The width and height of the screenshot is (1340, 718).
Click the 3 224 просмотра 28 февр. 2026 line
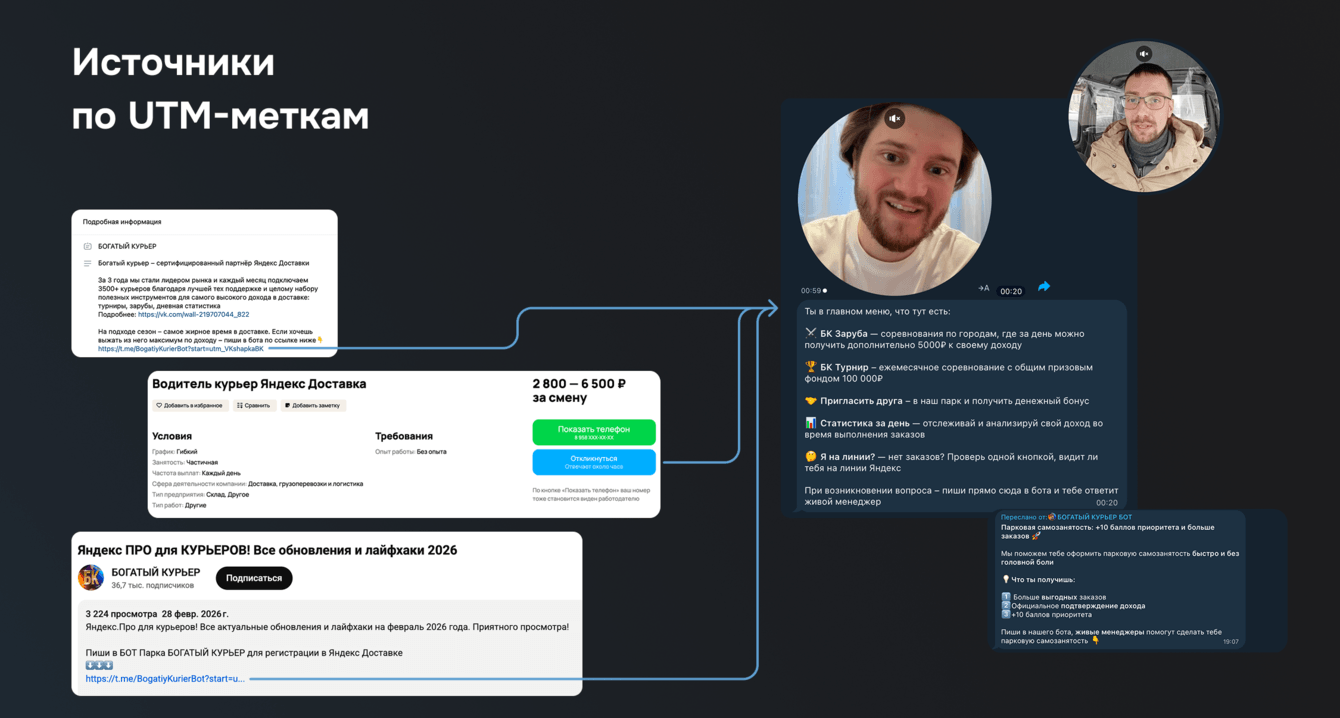157,614
